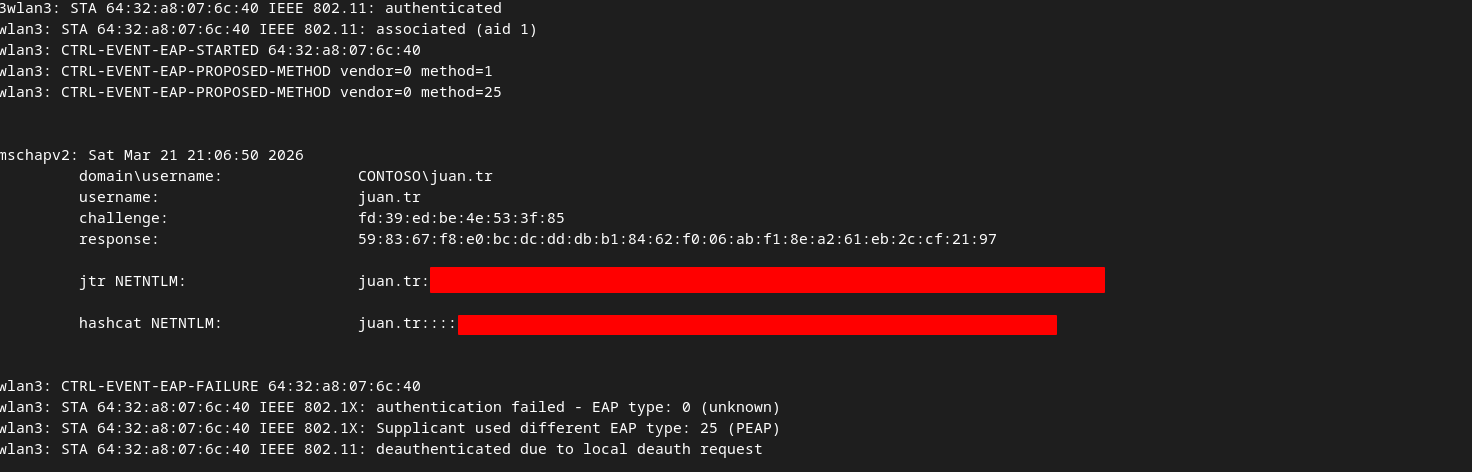Click the "authentication failed" log line
The height and width of the screenshot is (472, 1472).
tap(390, 408)
